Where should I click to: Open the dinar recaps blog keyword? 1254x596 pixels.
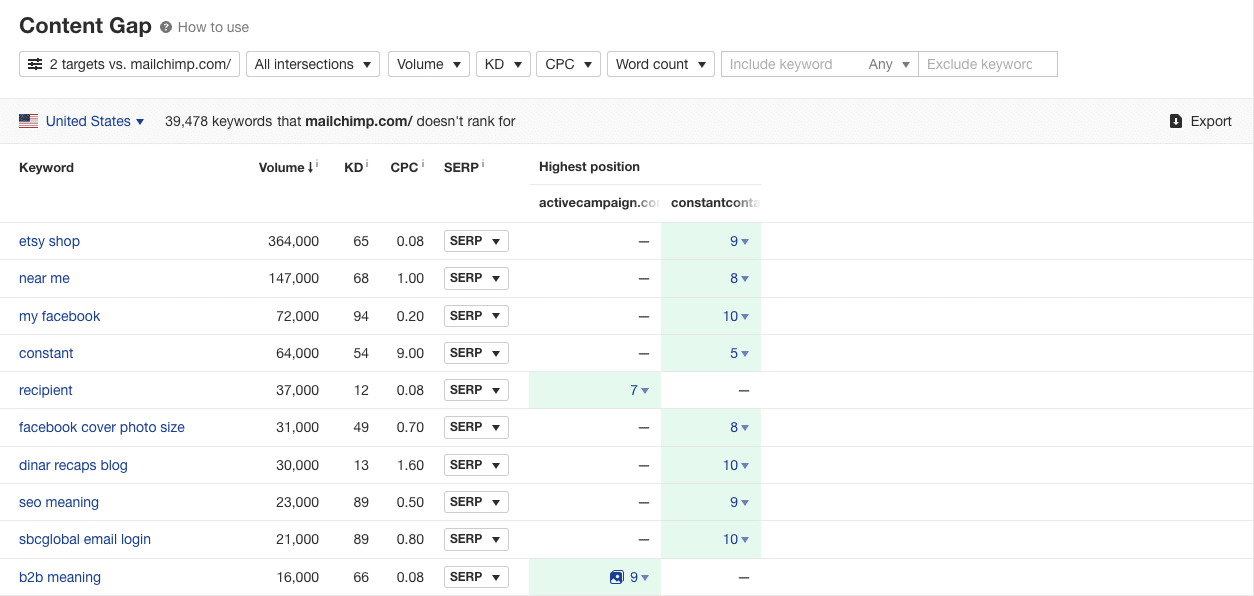73,465
